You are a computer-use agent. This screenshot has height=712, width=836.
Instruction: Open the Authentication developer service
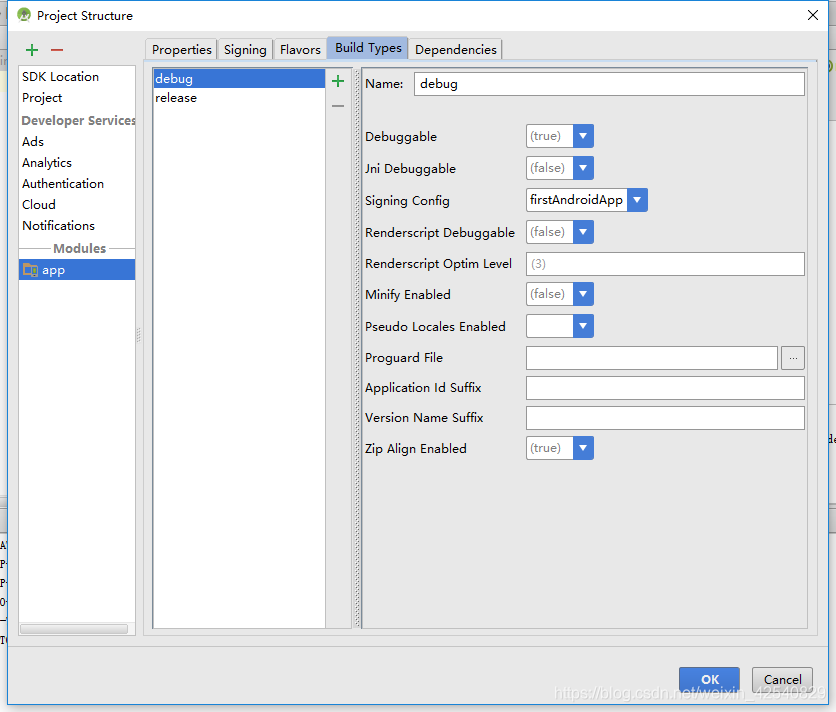pos(77,184)
